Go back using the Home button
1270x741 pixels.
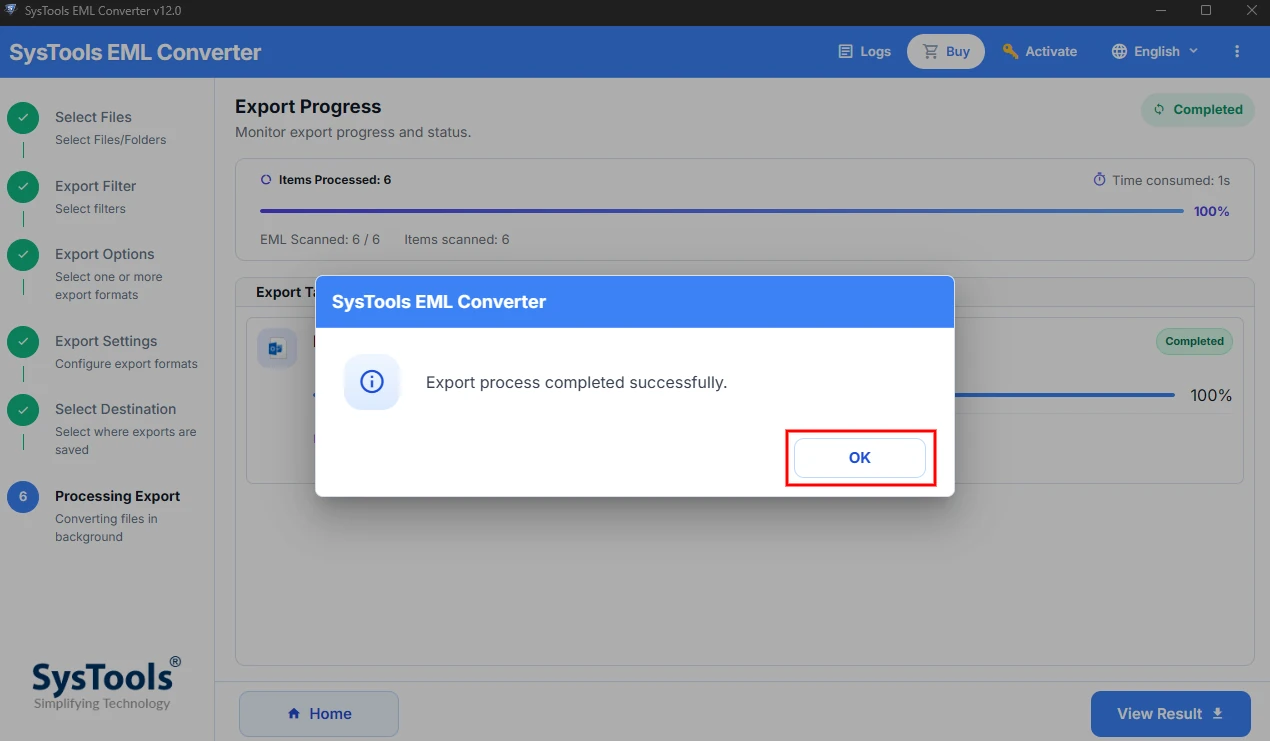[319, 714]
